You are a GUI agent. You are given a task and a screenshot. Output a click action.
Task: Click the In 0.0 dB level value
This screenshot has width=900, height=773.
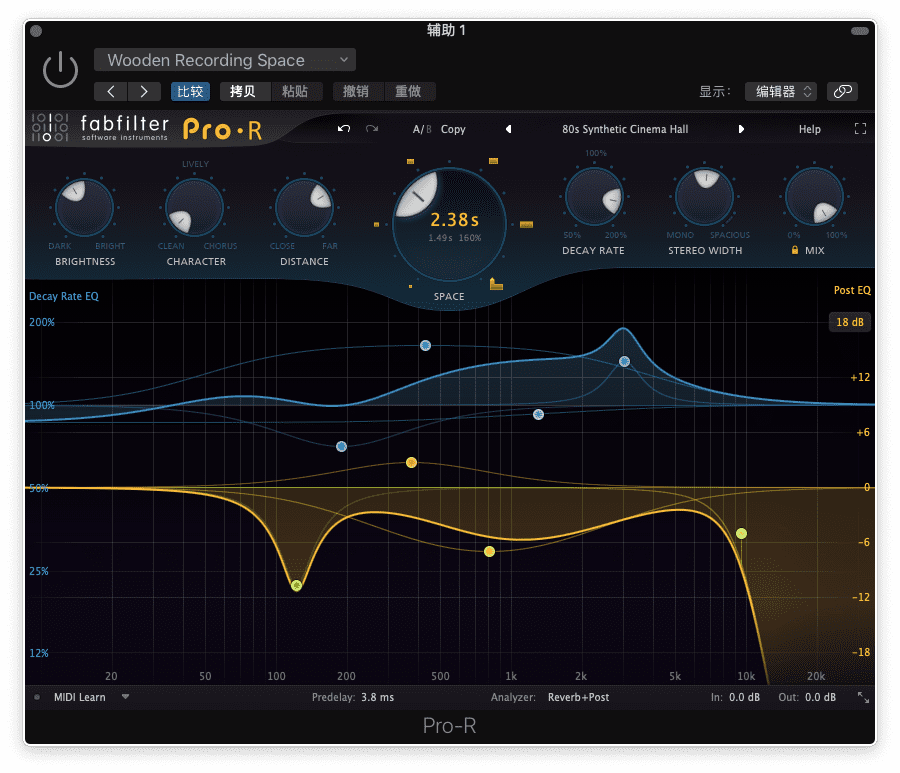coord(744,697)
